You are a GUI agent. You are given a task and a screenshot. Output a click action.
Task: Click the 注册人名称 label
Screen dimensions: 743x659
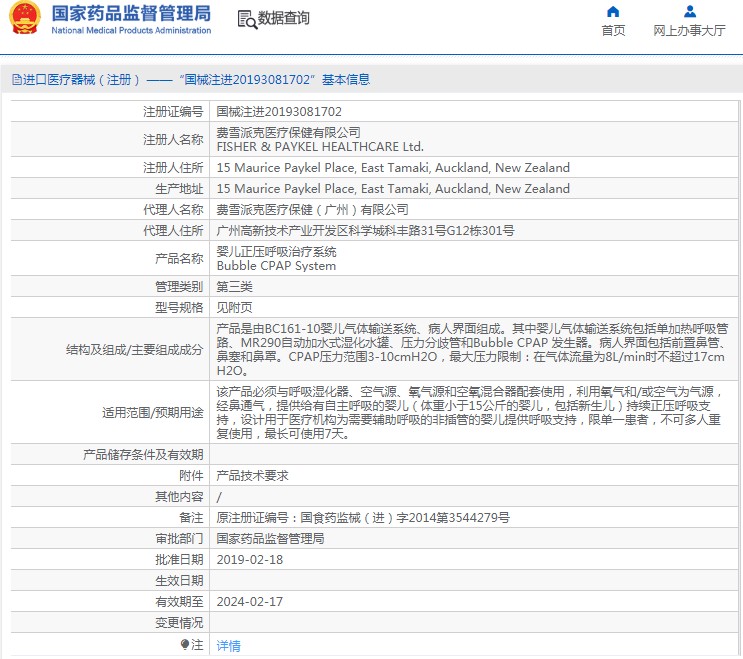(x=173, y=140)
